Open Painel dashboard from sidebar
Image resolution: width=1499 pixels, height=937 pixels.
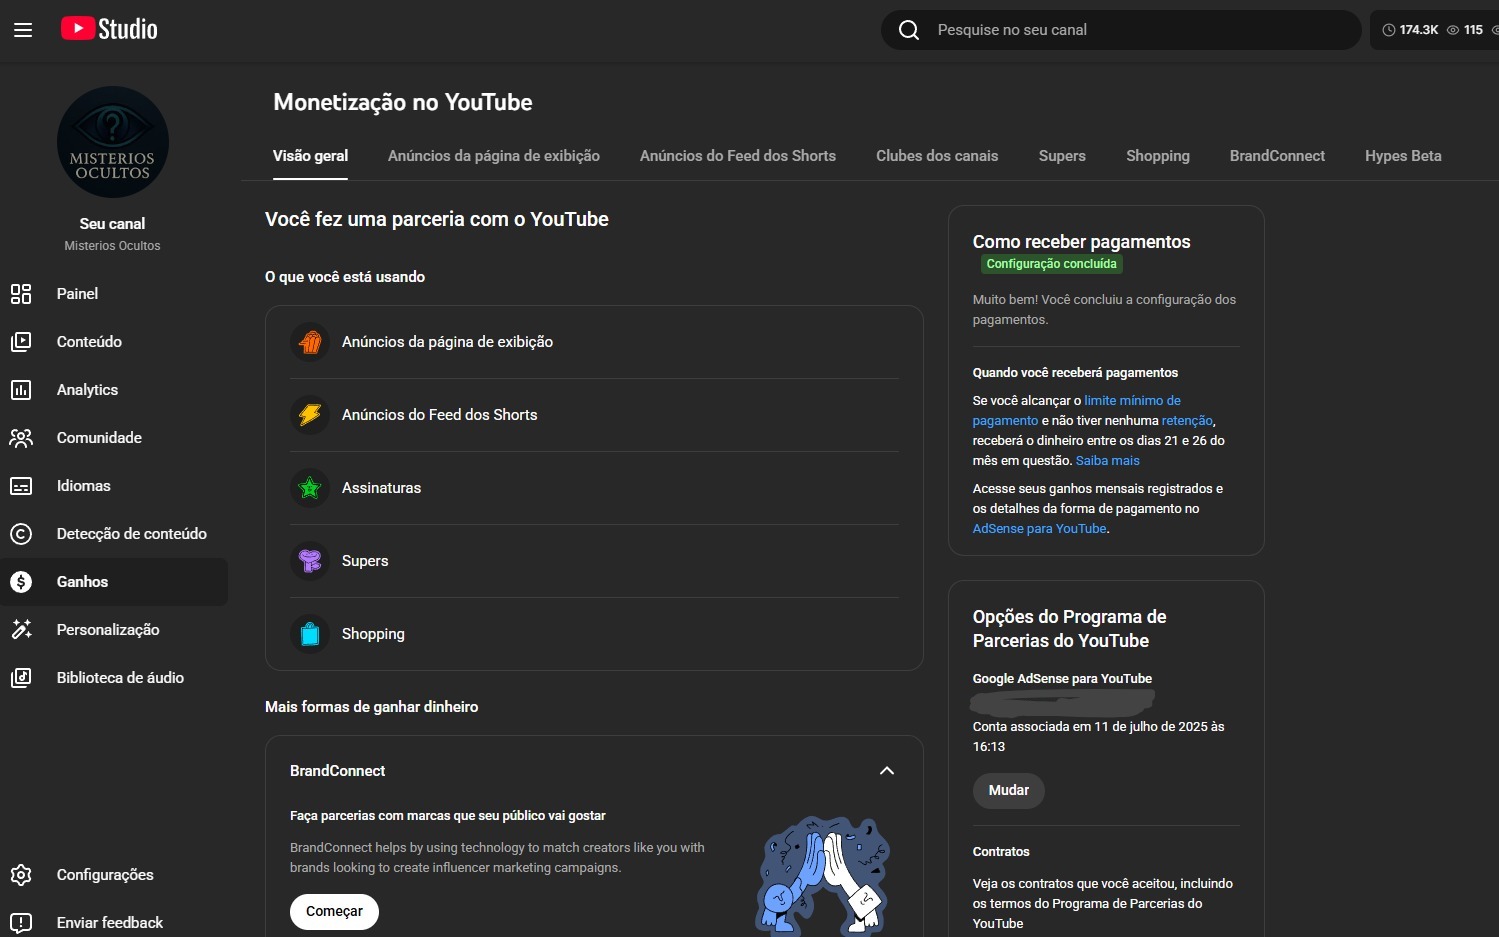coord(77,294)
